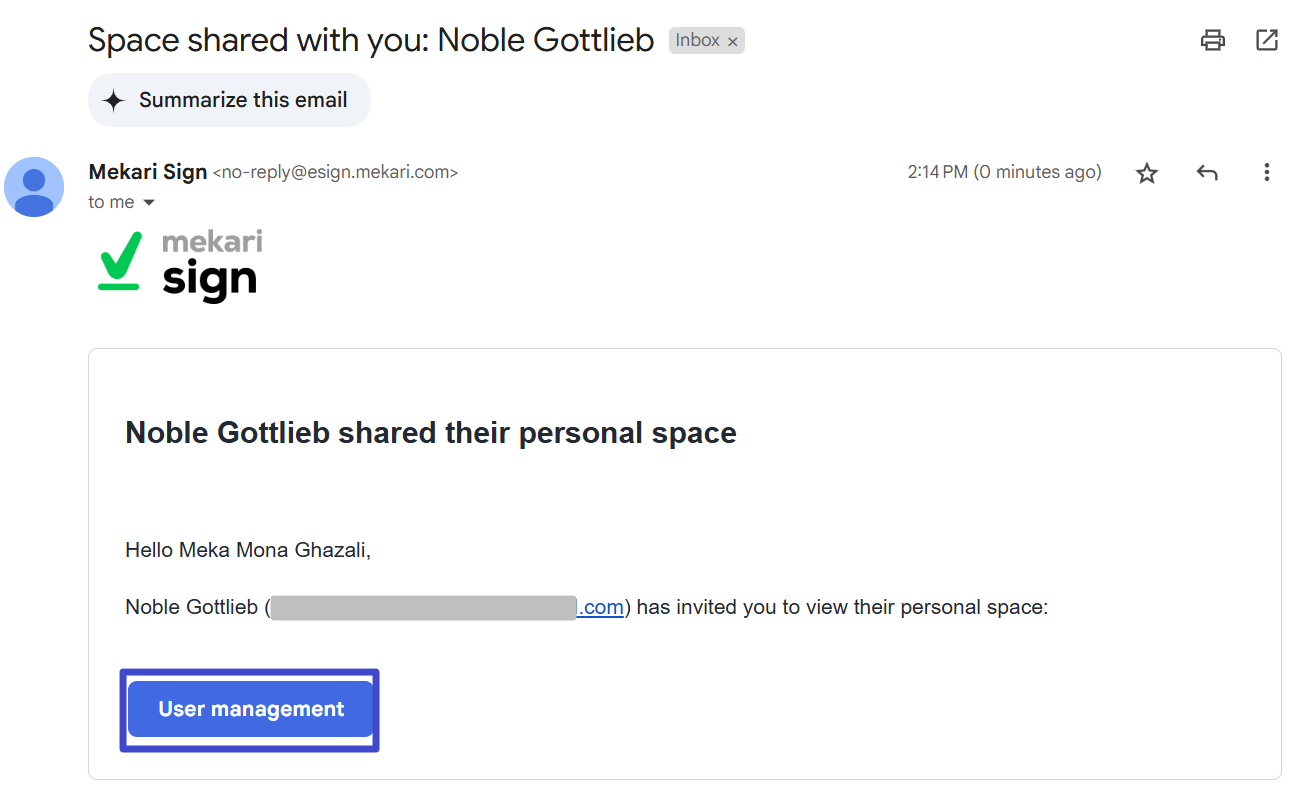Click the Mekari Sign sender name
Screen dimensions: 1304x808
(148, 172)
